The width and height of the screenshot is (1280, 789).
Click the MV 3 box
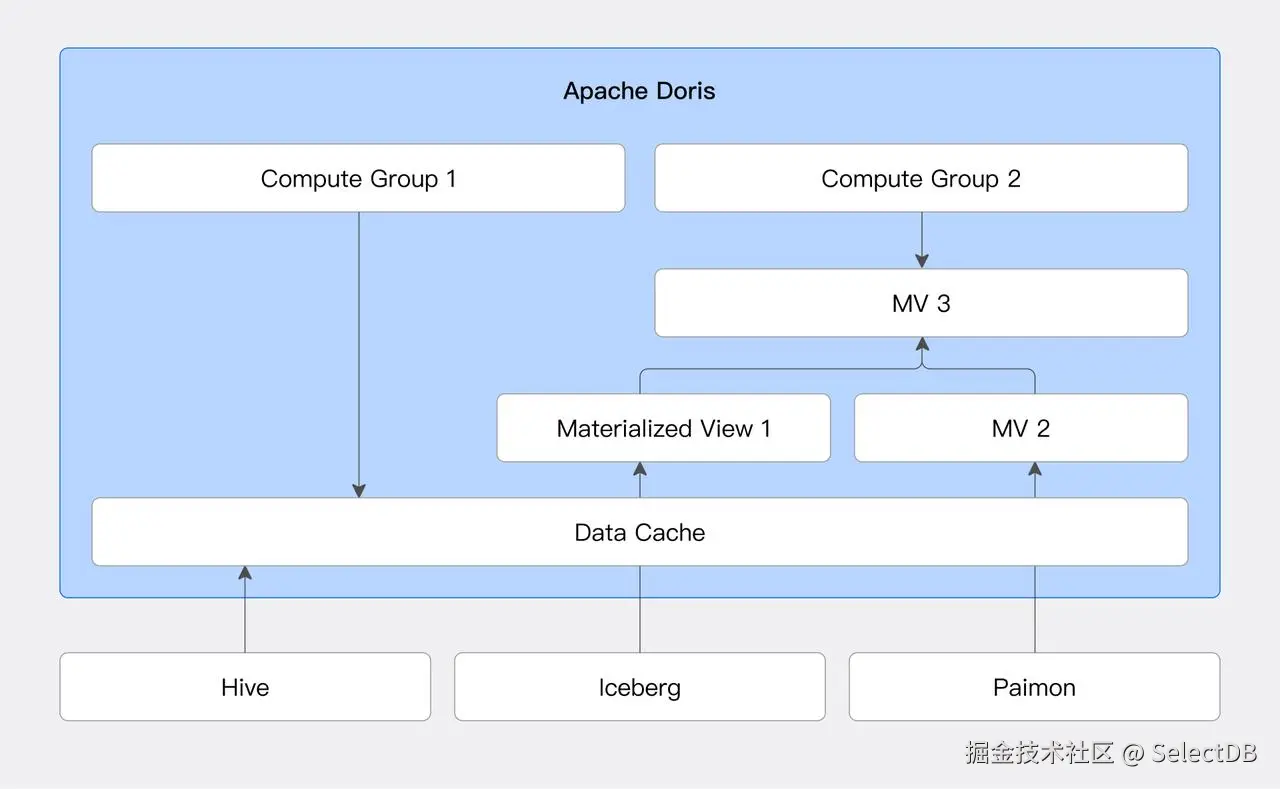click(921, 304)
